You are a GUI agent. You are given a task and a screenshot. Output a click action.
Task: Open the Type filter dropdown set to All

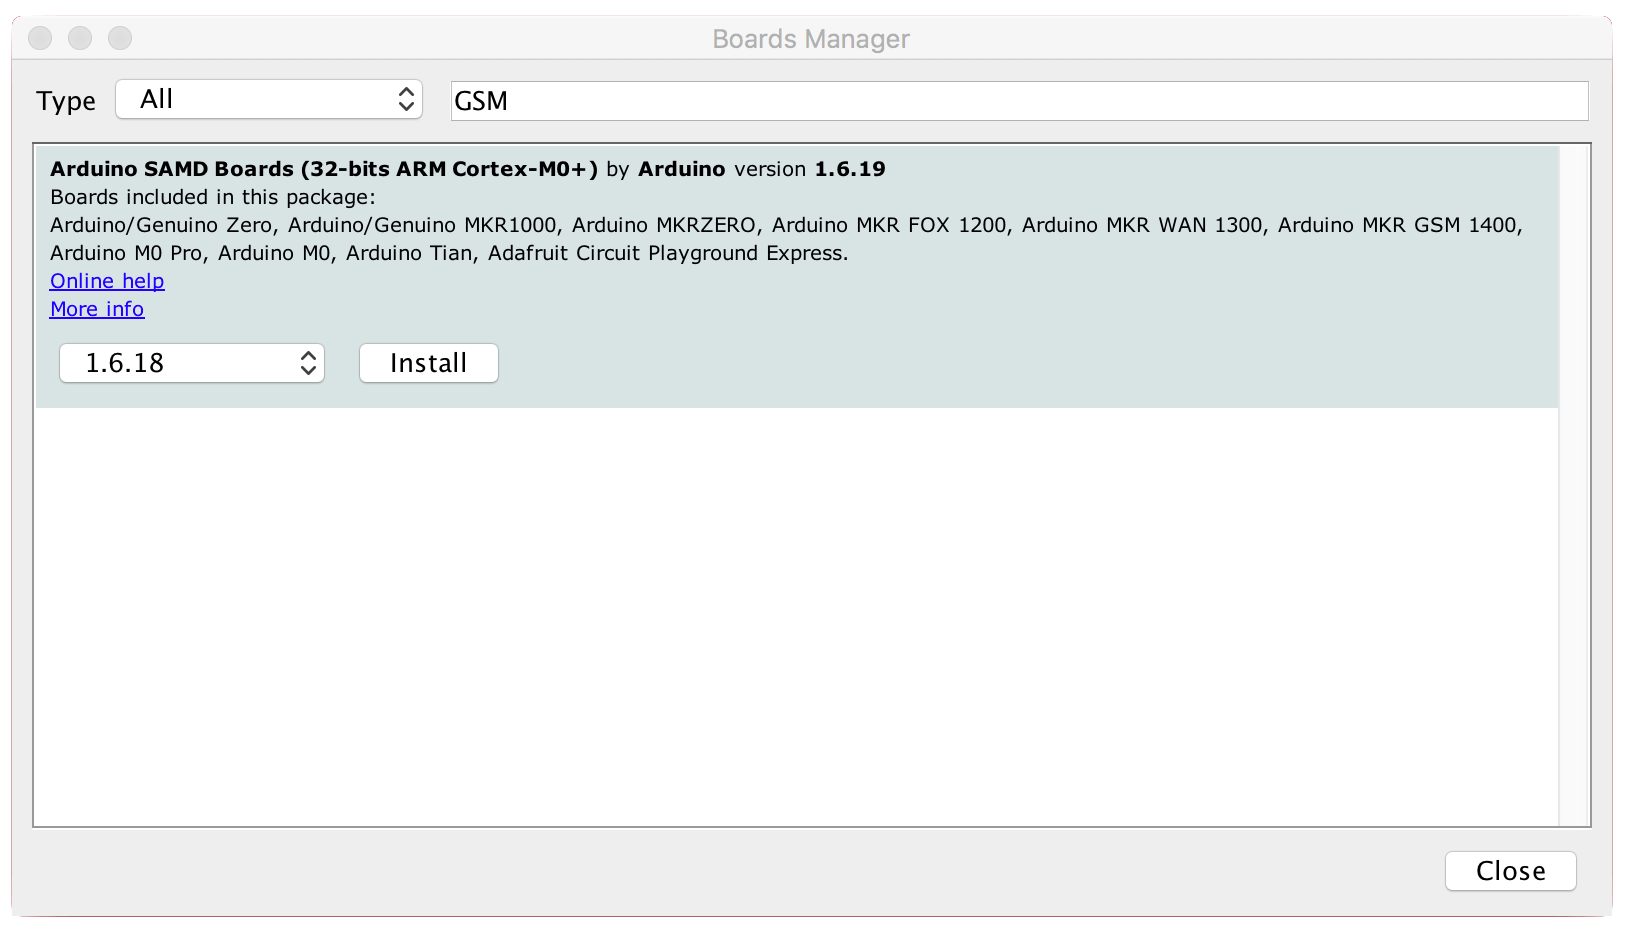(269, 99)
